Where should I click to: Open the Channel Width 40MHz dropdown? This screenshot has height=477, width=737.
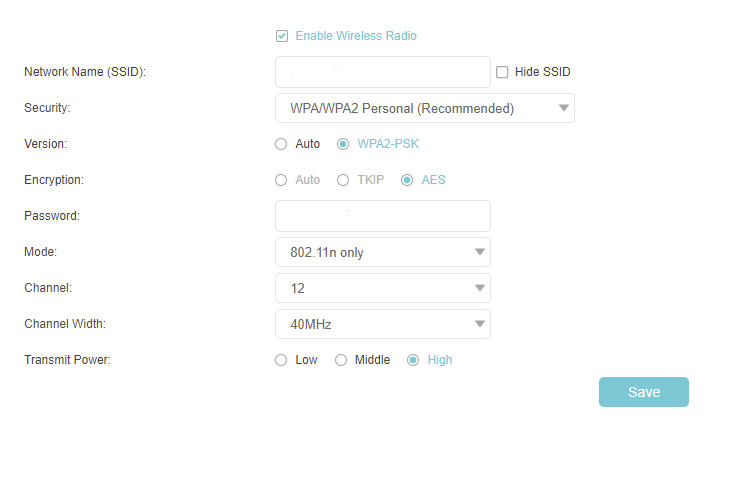click(x=382, y=324)
